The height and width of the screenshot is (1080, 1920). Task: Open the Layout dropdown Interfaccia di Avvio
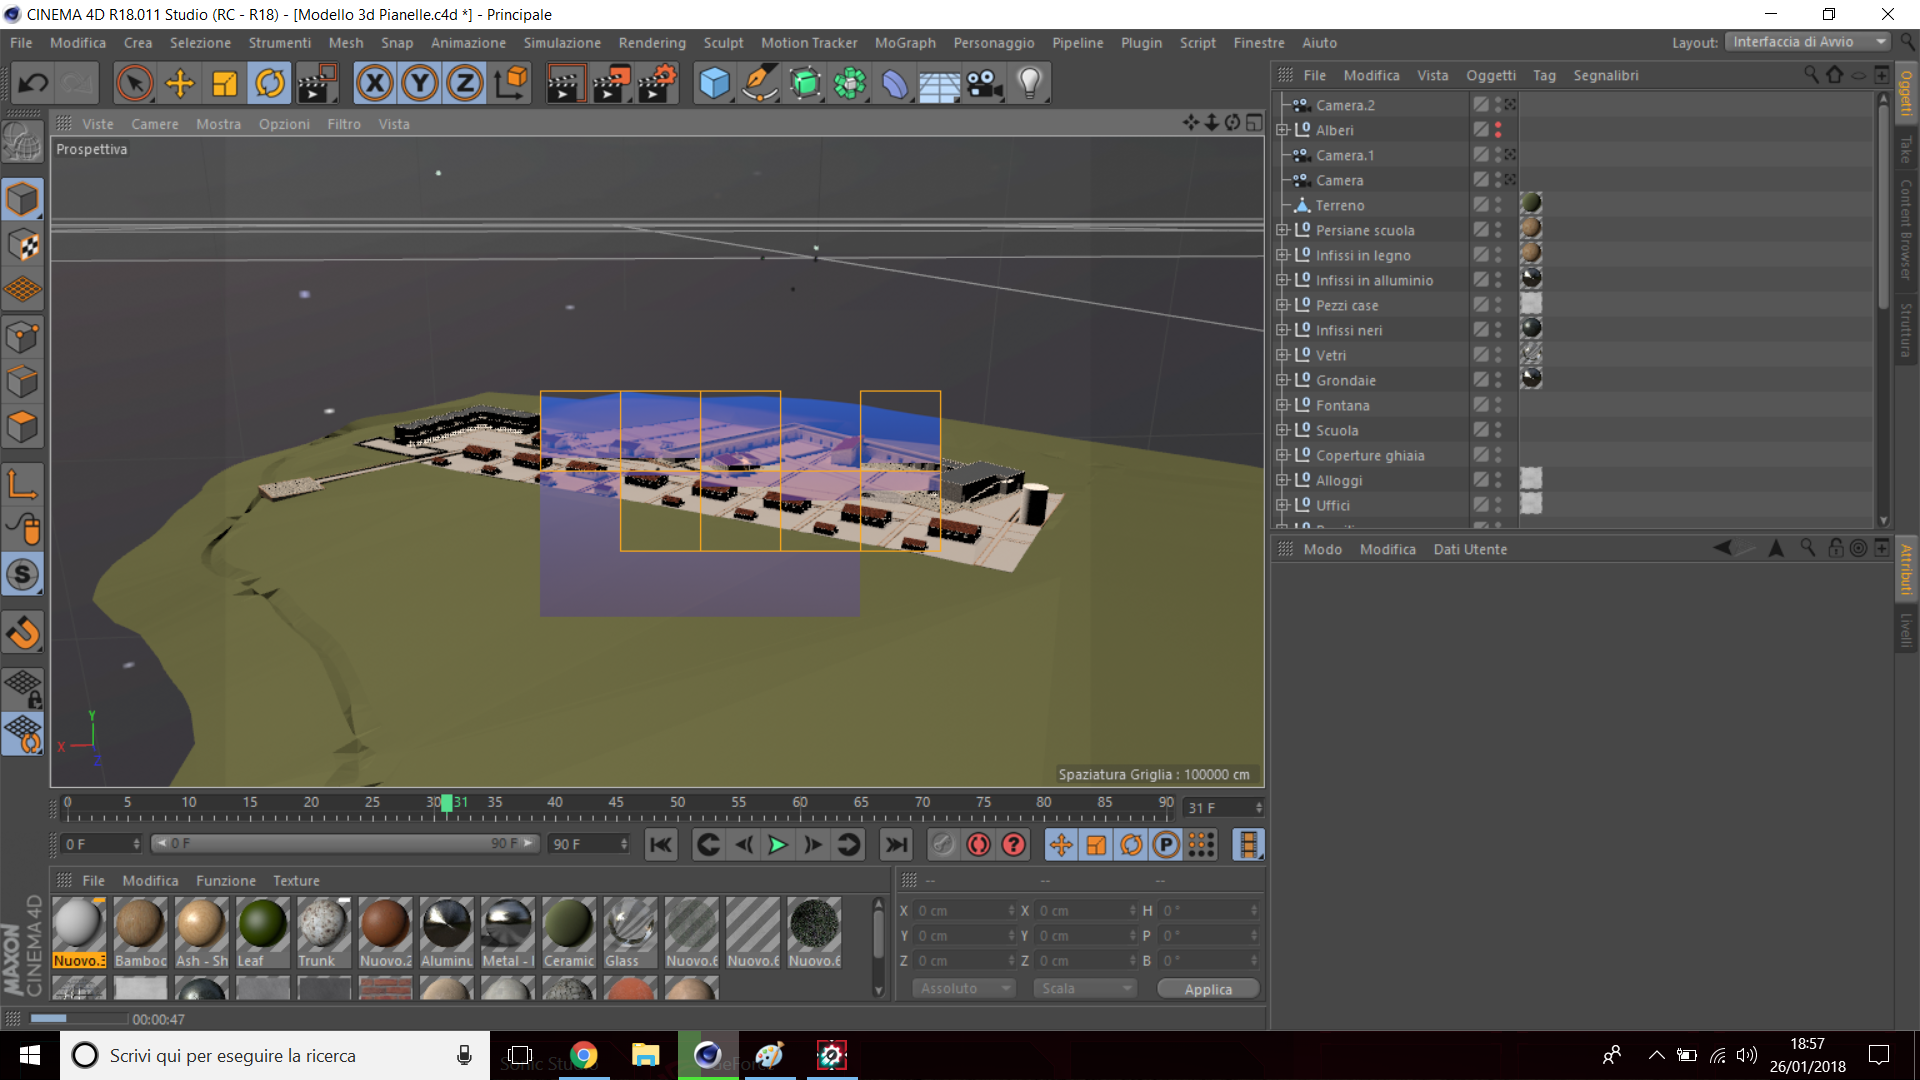[x=1808, y=42]
